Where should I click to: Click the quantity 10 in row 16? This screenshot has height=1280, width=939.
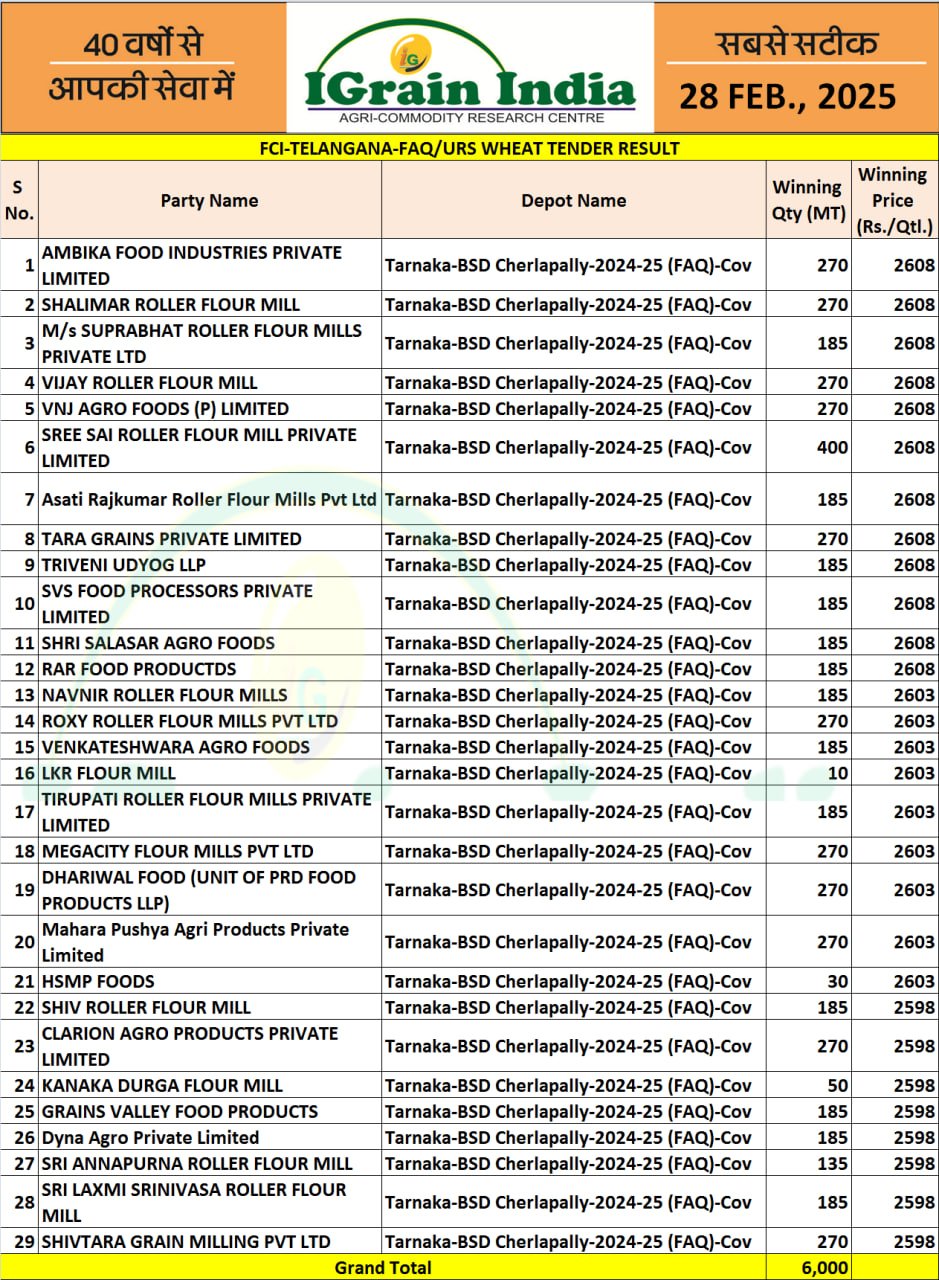point(837,773)
